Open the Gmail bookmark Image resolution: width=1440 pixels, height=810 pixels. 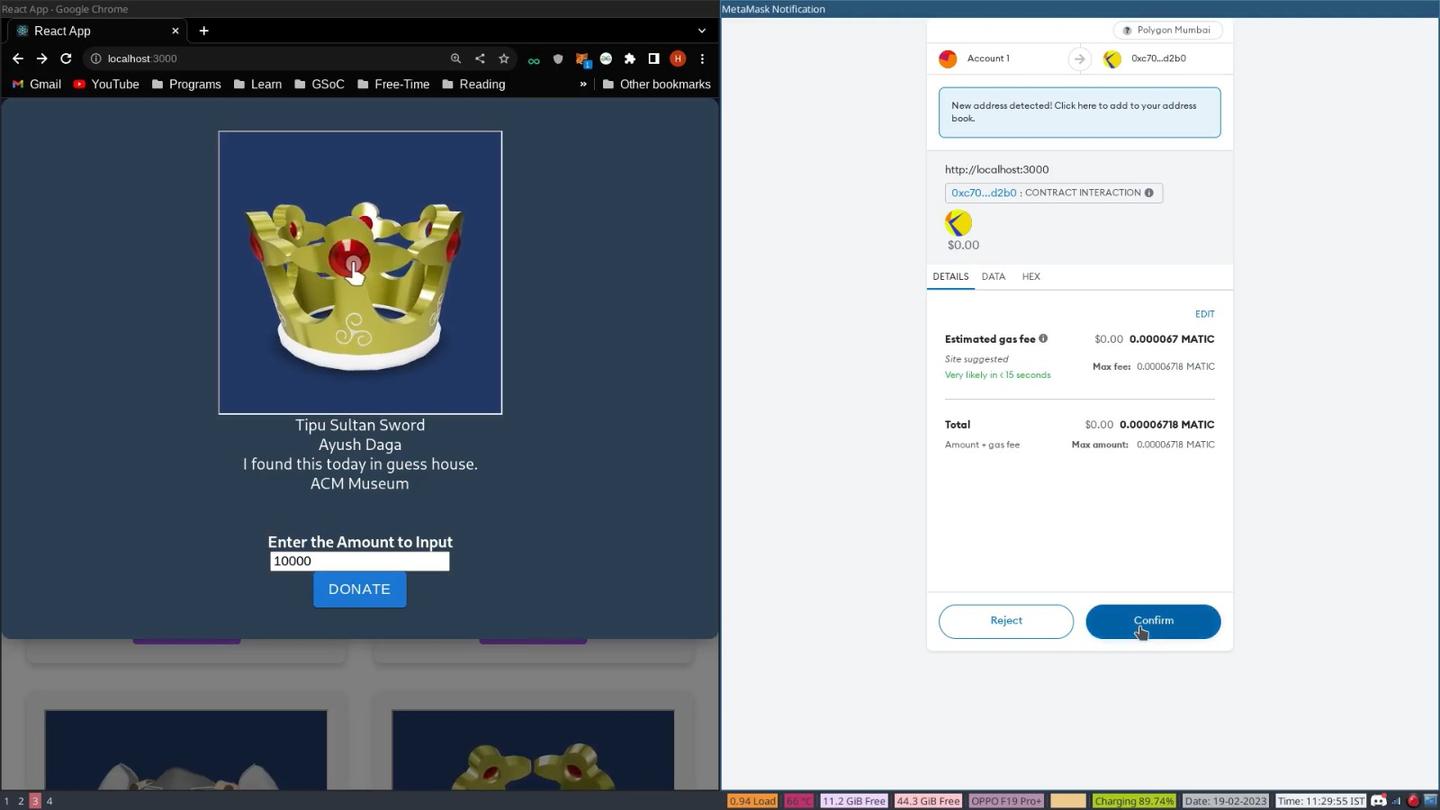pos(37,84)
